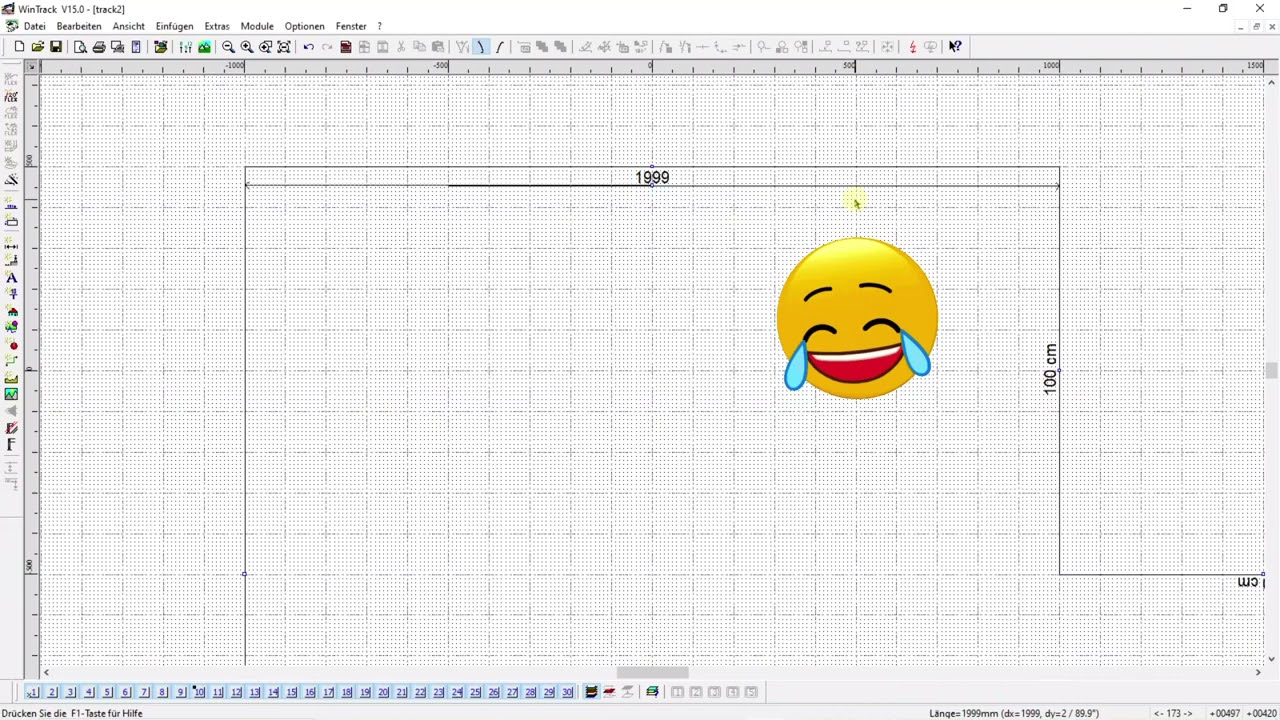The width and height of the screenshot is (1280, 720).
Task: Select the 'F' tool in left toolbar
Action: (12, 445)
